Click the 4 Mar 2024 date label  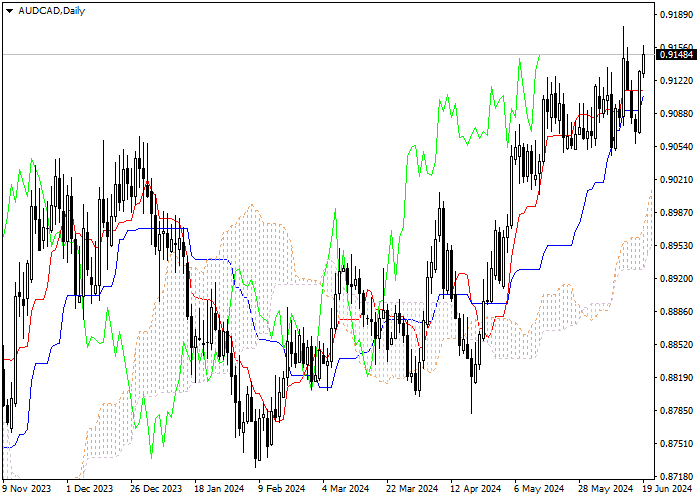tap(346, 489)
